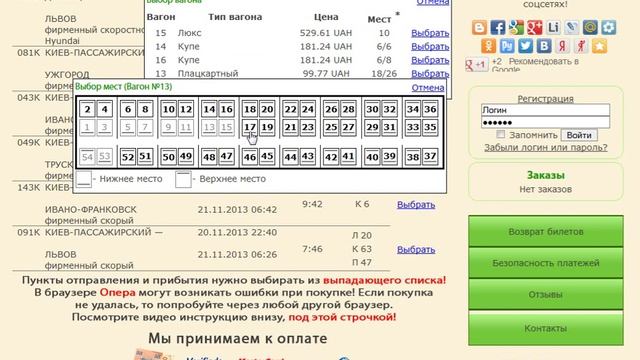640x360 pixels.
Task: Click the Заказы heading
Action: click(x=546, y=175)
